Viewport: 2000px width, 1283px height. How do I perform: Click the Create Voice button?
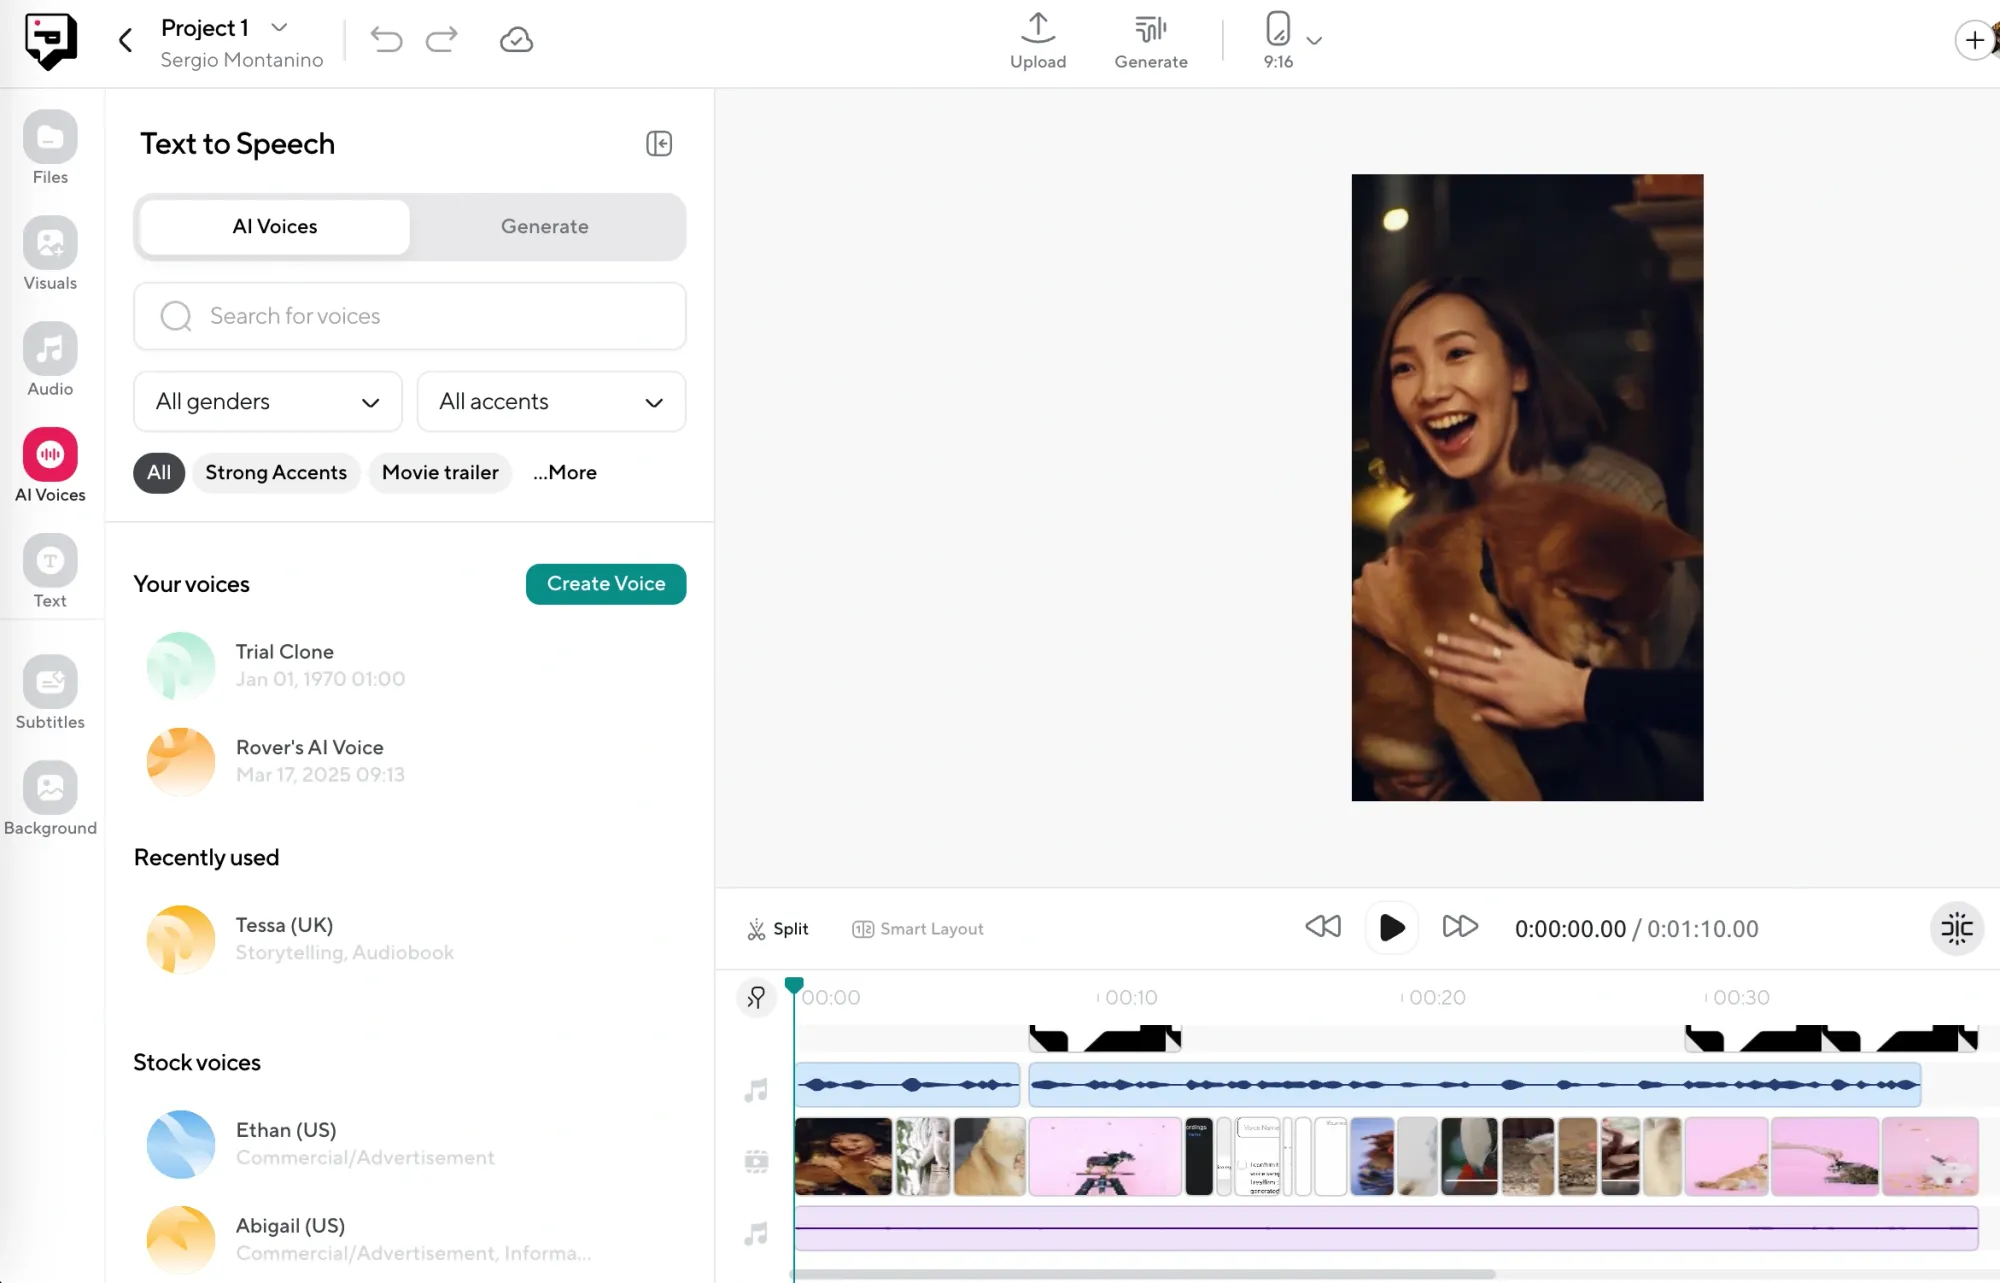tap(605, 584)
